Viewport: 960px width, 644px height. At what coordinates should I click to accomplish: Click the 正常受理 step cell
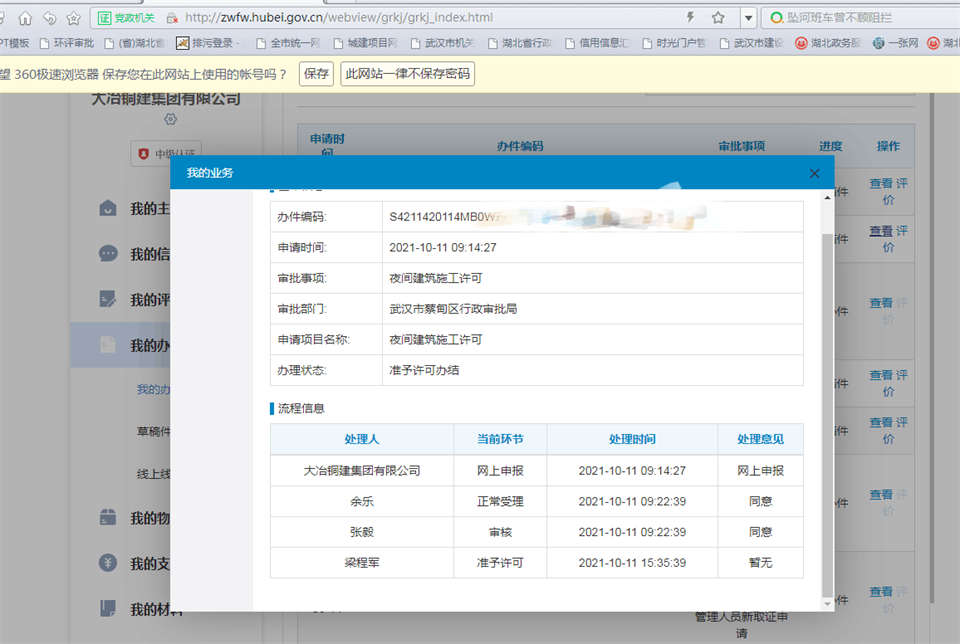(x=500, y=501)
